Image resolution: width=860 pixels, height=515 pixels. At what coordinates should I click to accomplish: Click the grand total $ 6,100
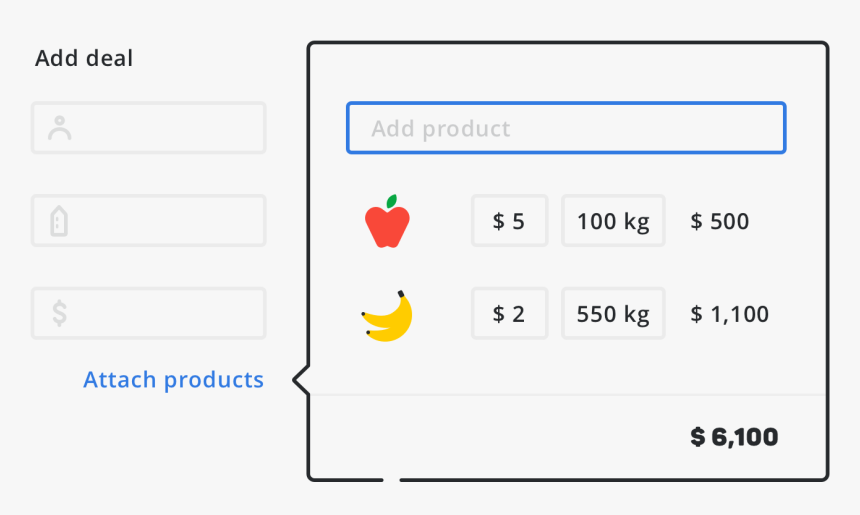tap(734, 437)
